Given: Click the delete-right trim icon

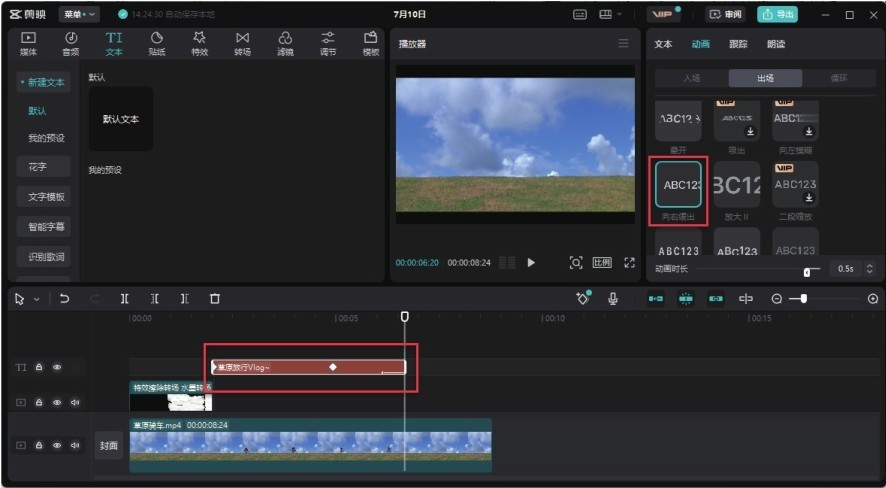Looking at the screenshot, I should (x=185, y=299).
